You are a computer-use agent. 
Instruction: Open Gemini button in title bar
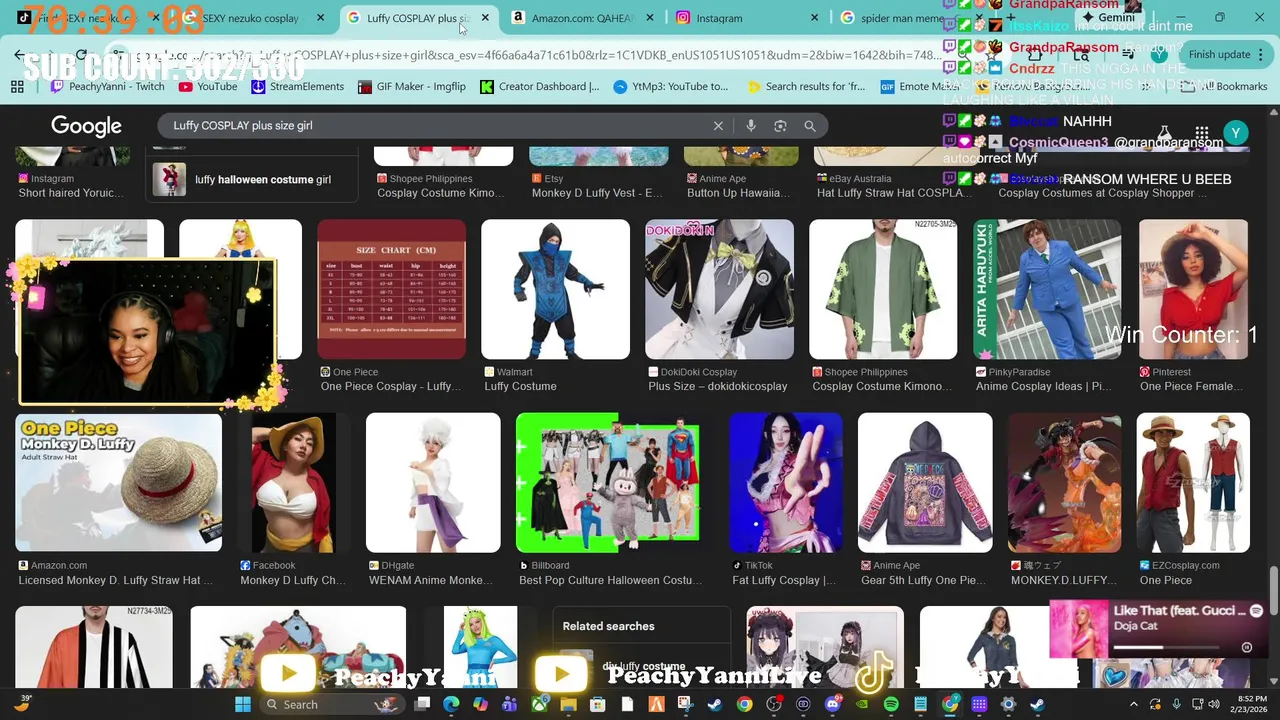click(x=1110, y=18)
